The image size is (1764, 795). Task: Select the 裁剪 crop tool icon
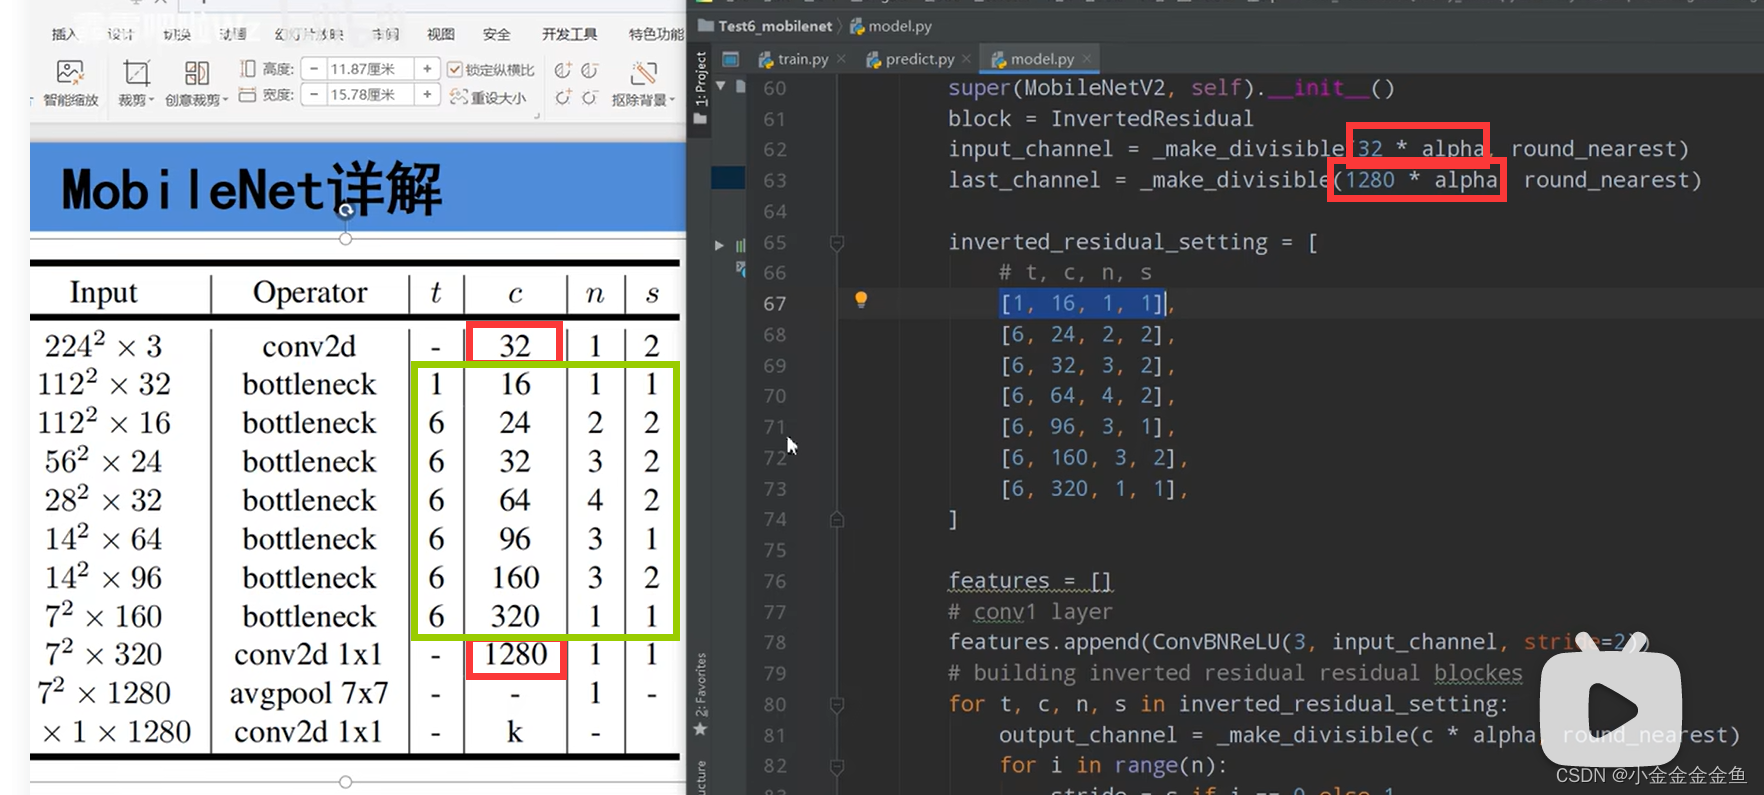[x=136, y=73]
